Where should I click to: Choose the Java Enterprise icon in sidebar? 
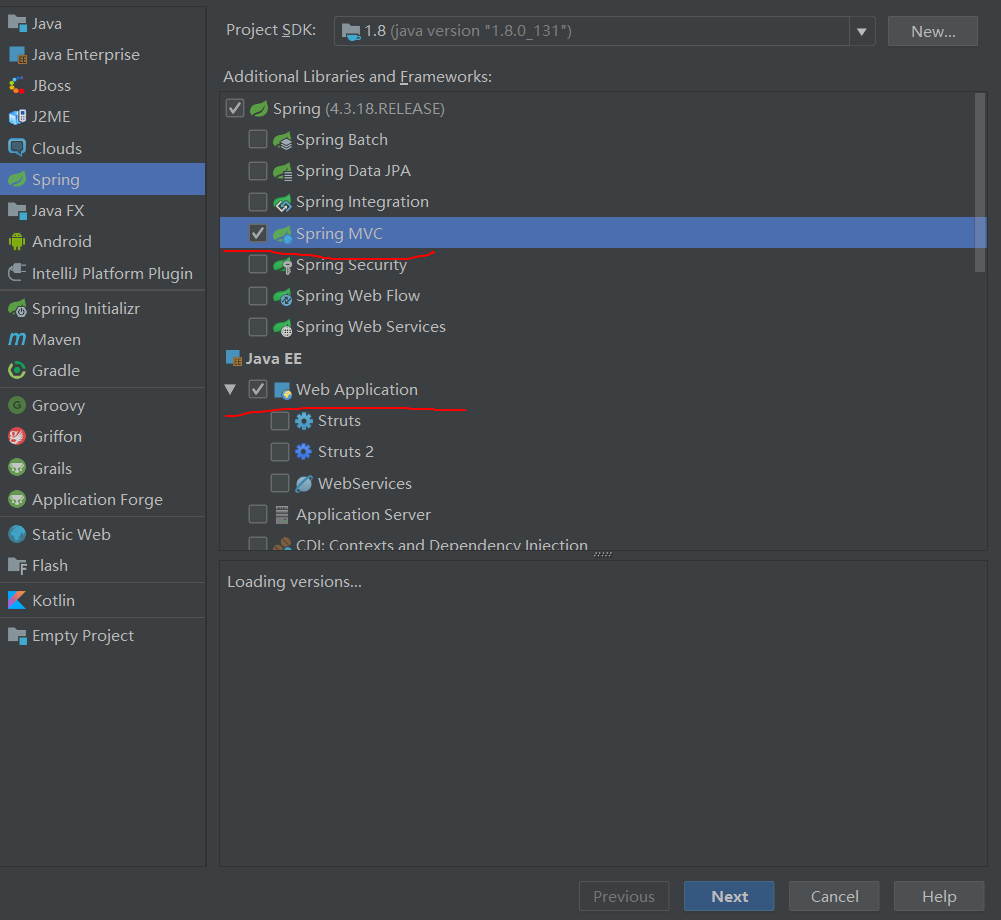[17, 55]
